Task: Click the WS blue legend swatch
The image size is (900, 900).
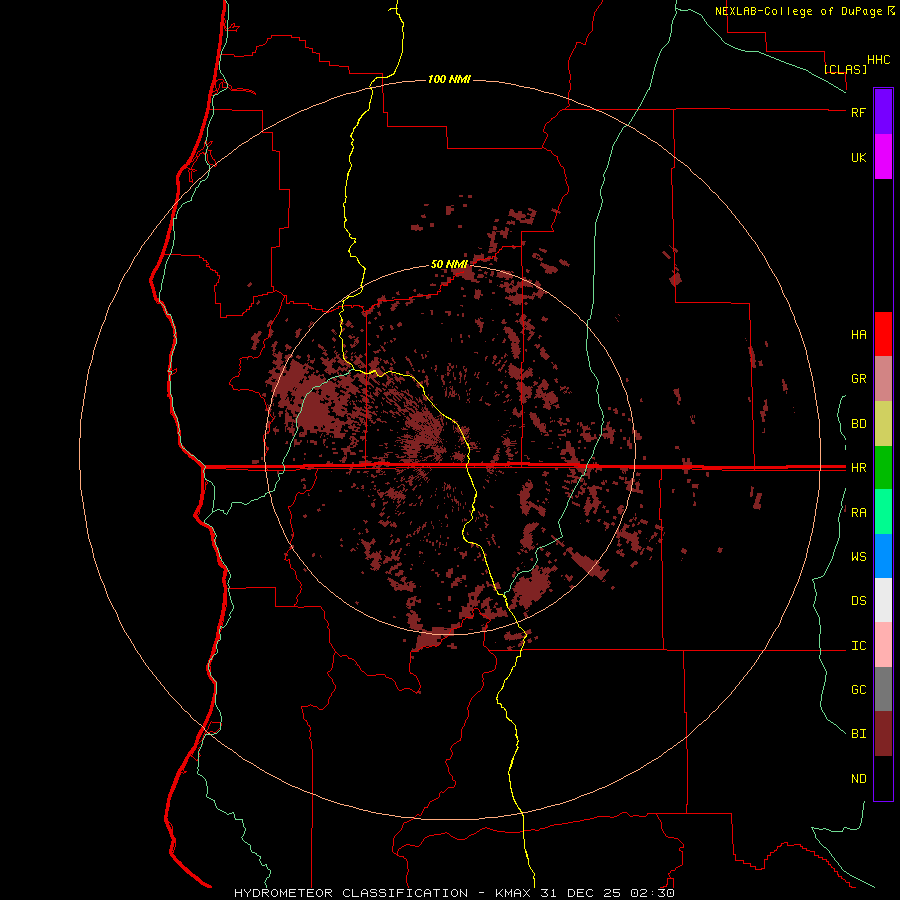Action: pyautogui.click(x=883, y=556)
